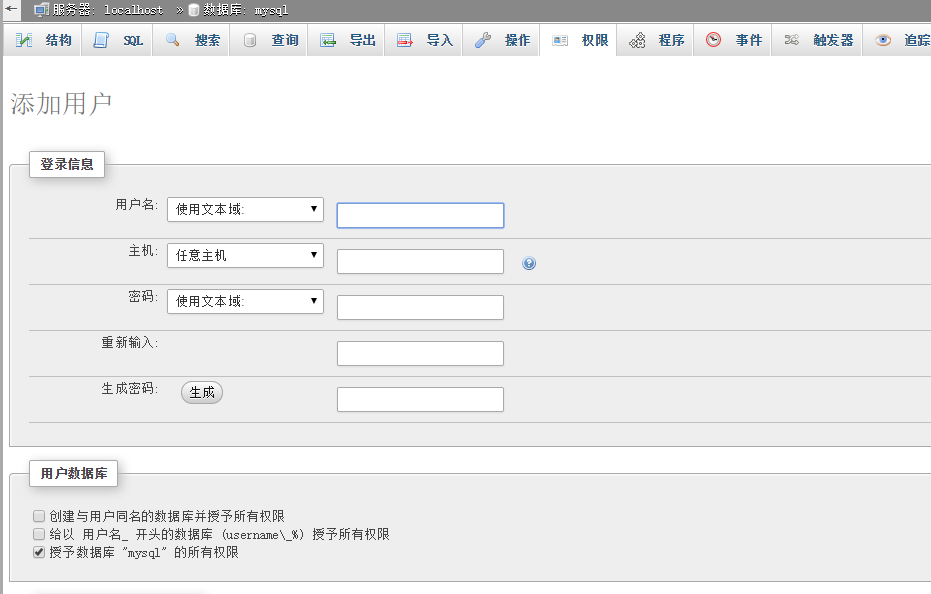Focus the 用户名 text input field
The height and width of the screenshot is (594, 931).
coord(420,215)
